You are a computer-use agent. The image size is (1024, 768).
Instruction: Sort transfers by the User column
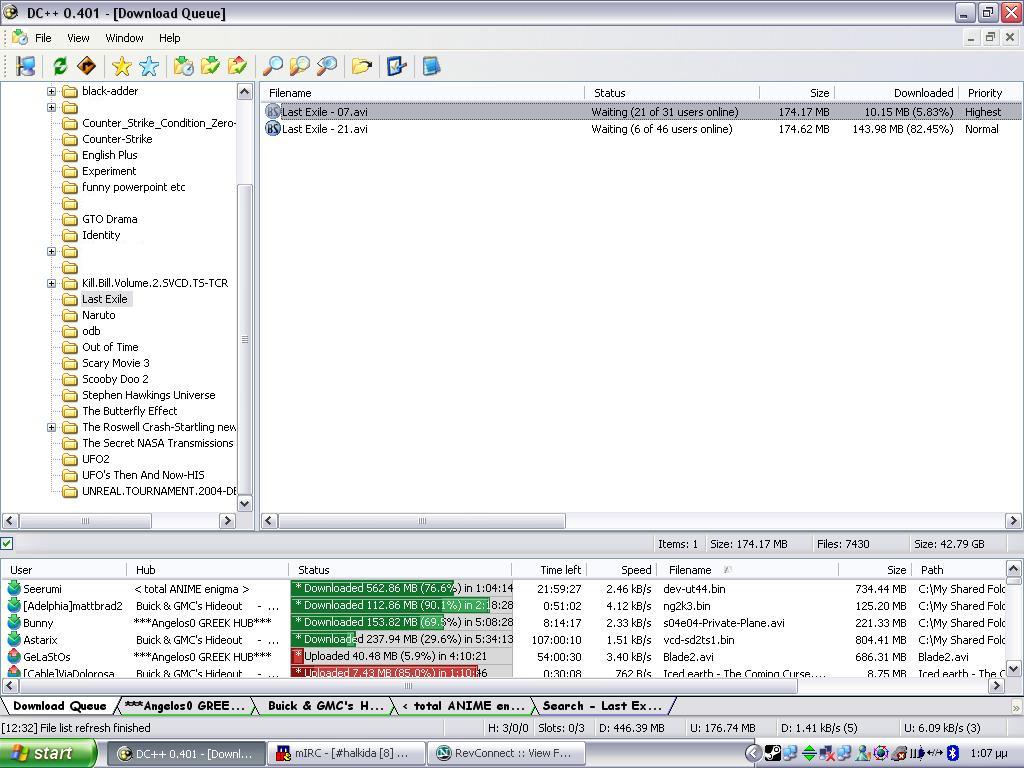coord(63,569)
